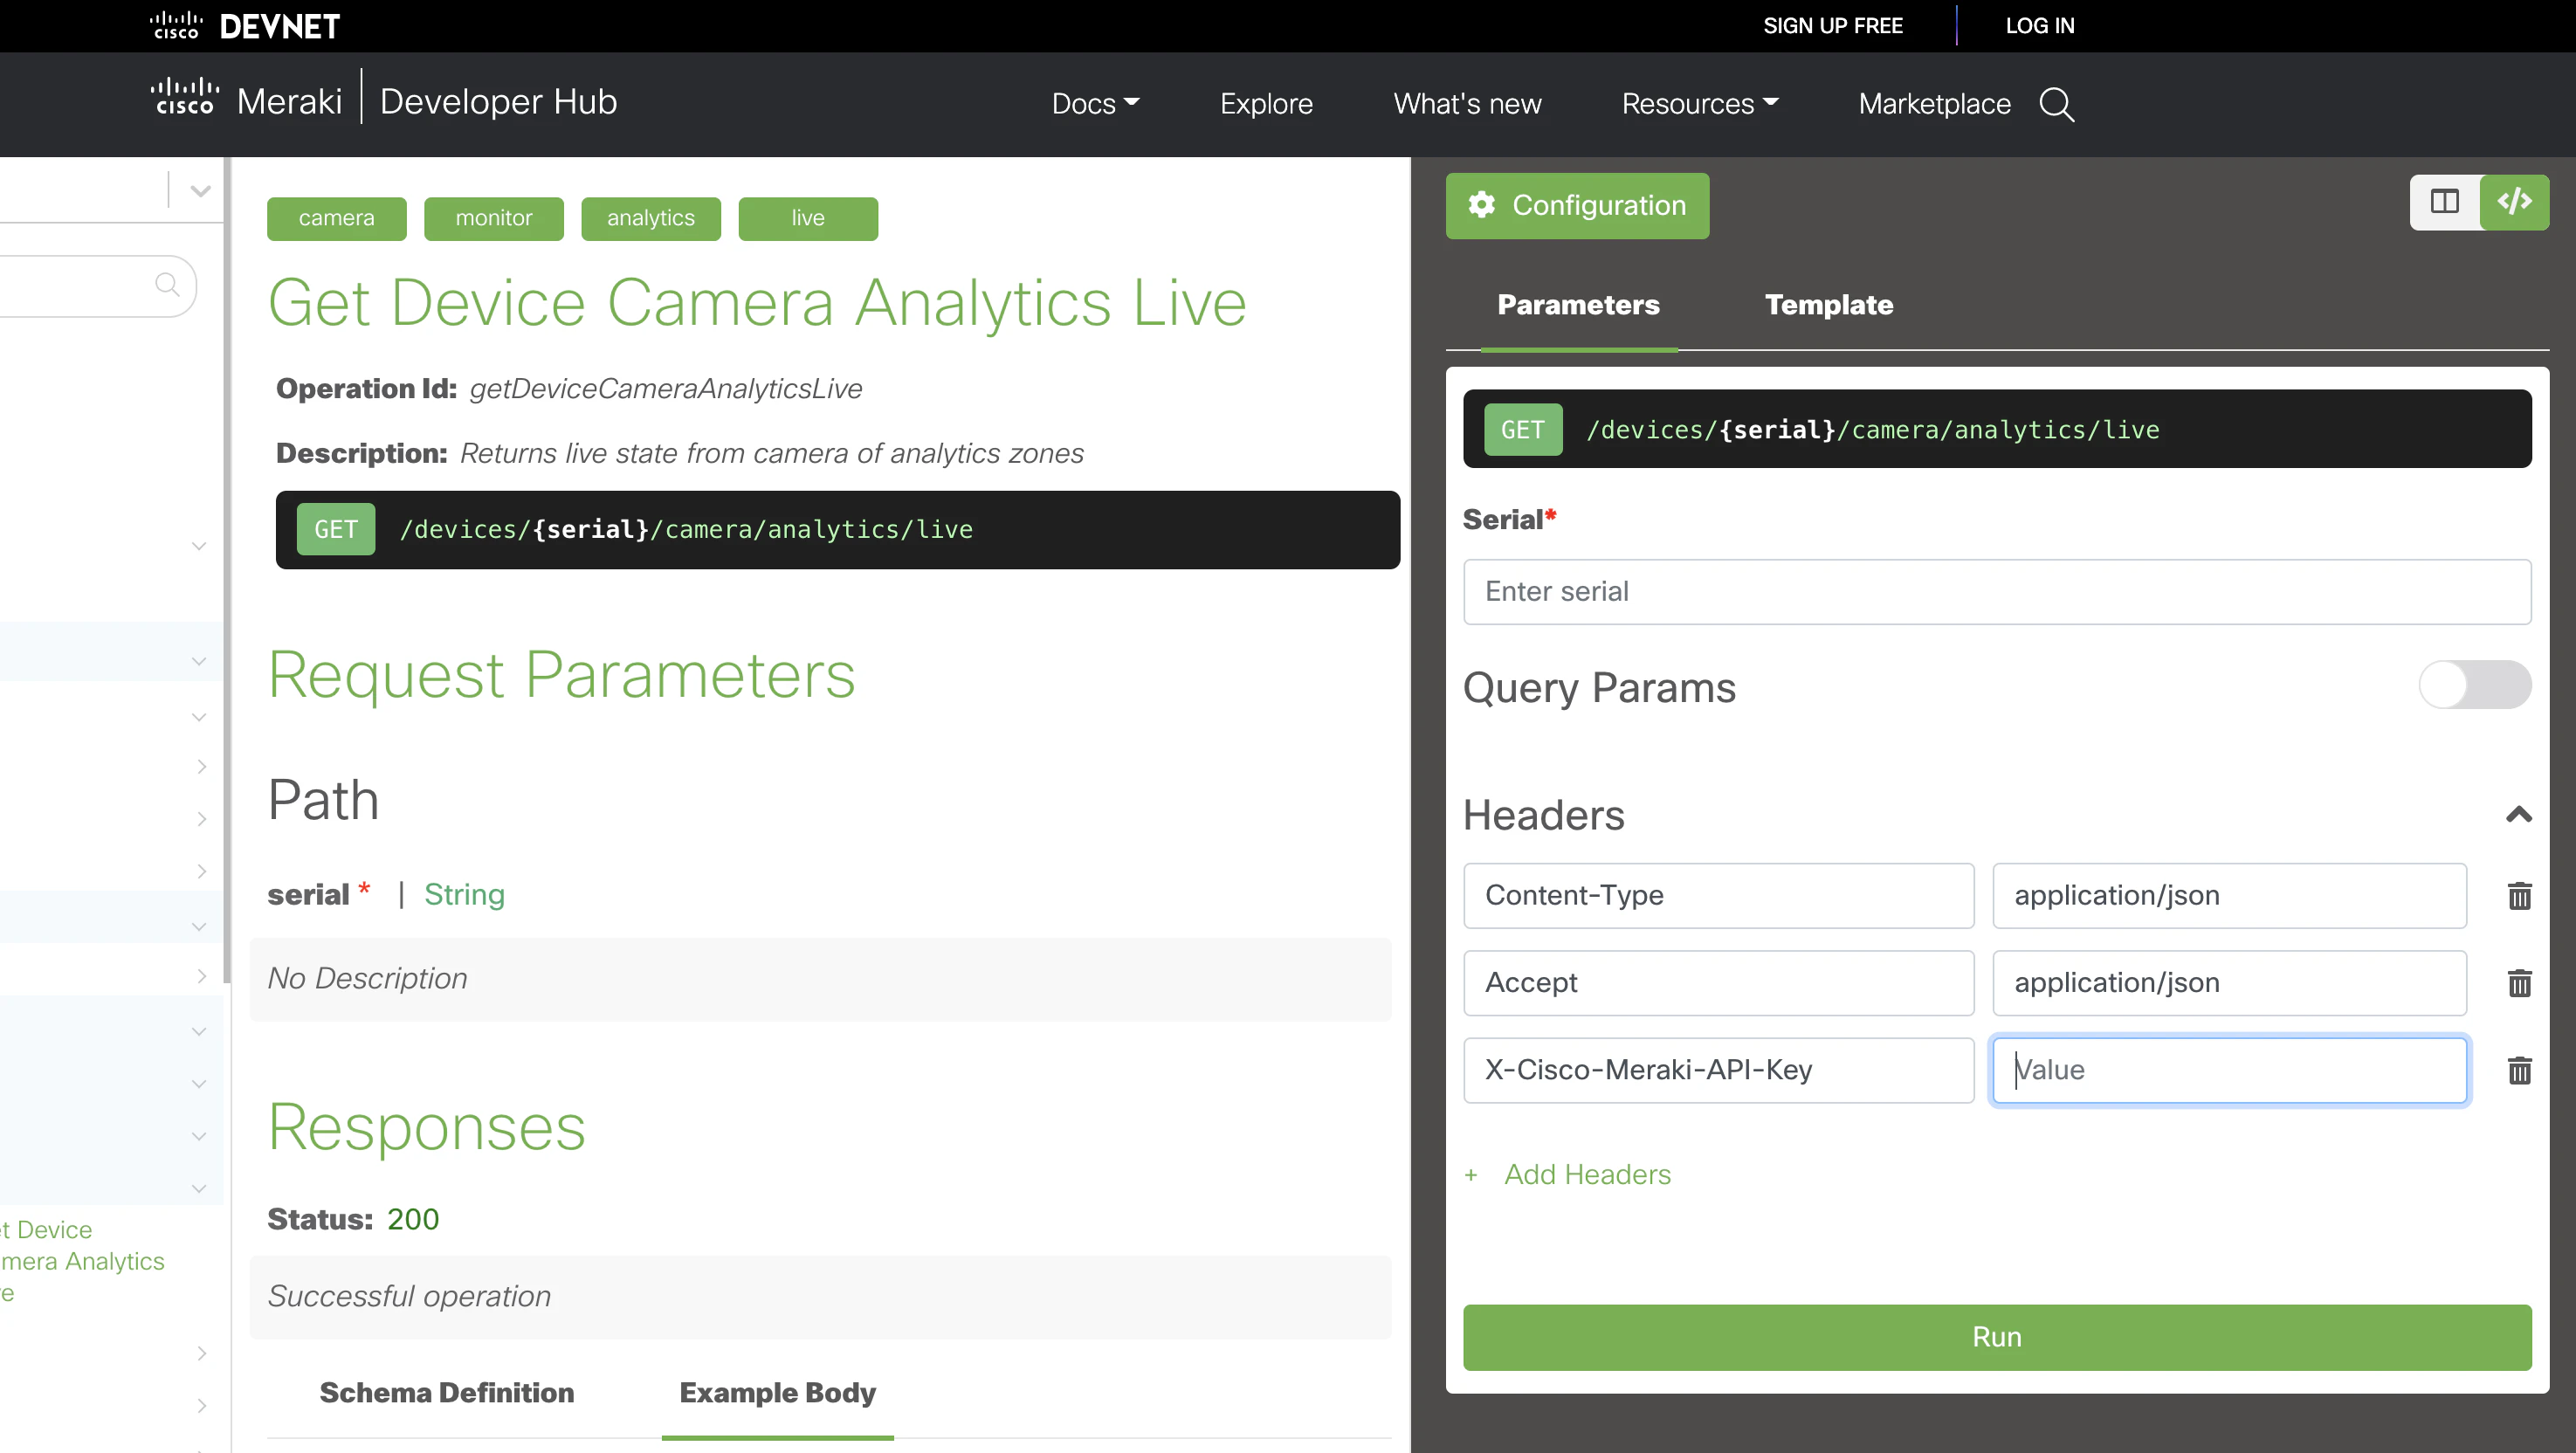Switch to the Template tab

(1828, 305)
